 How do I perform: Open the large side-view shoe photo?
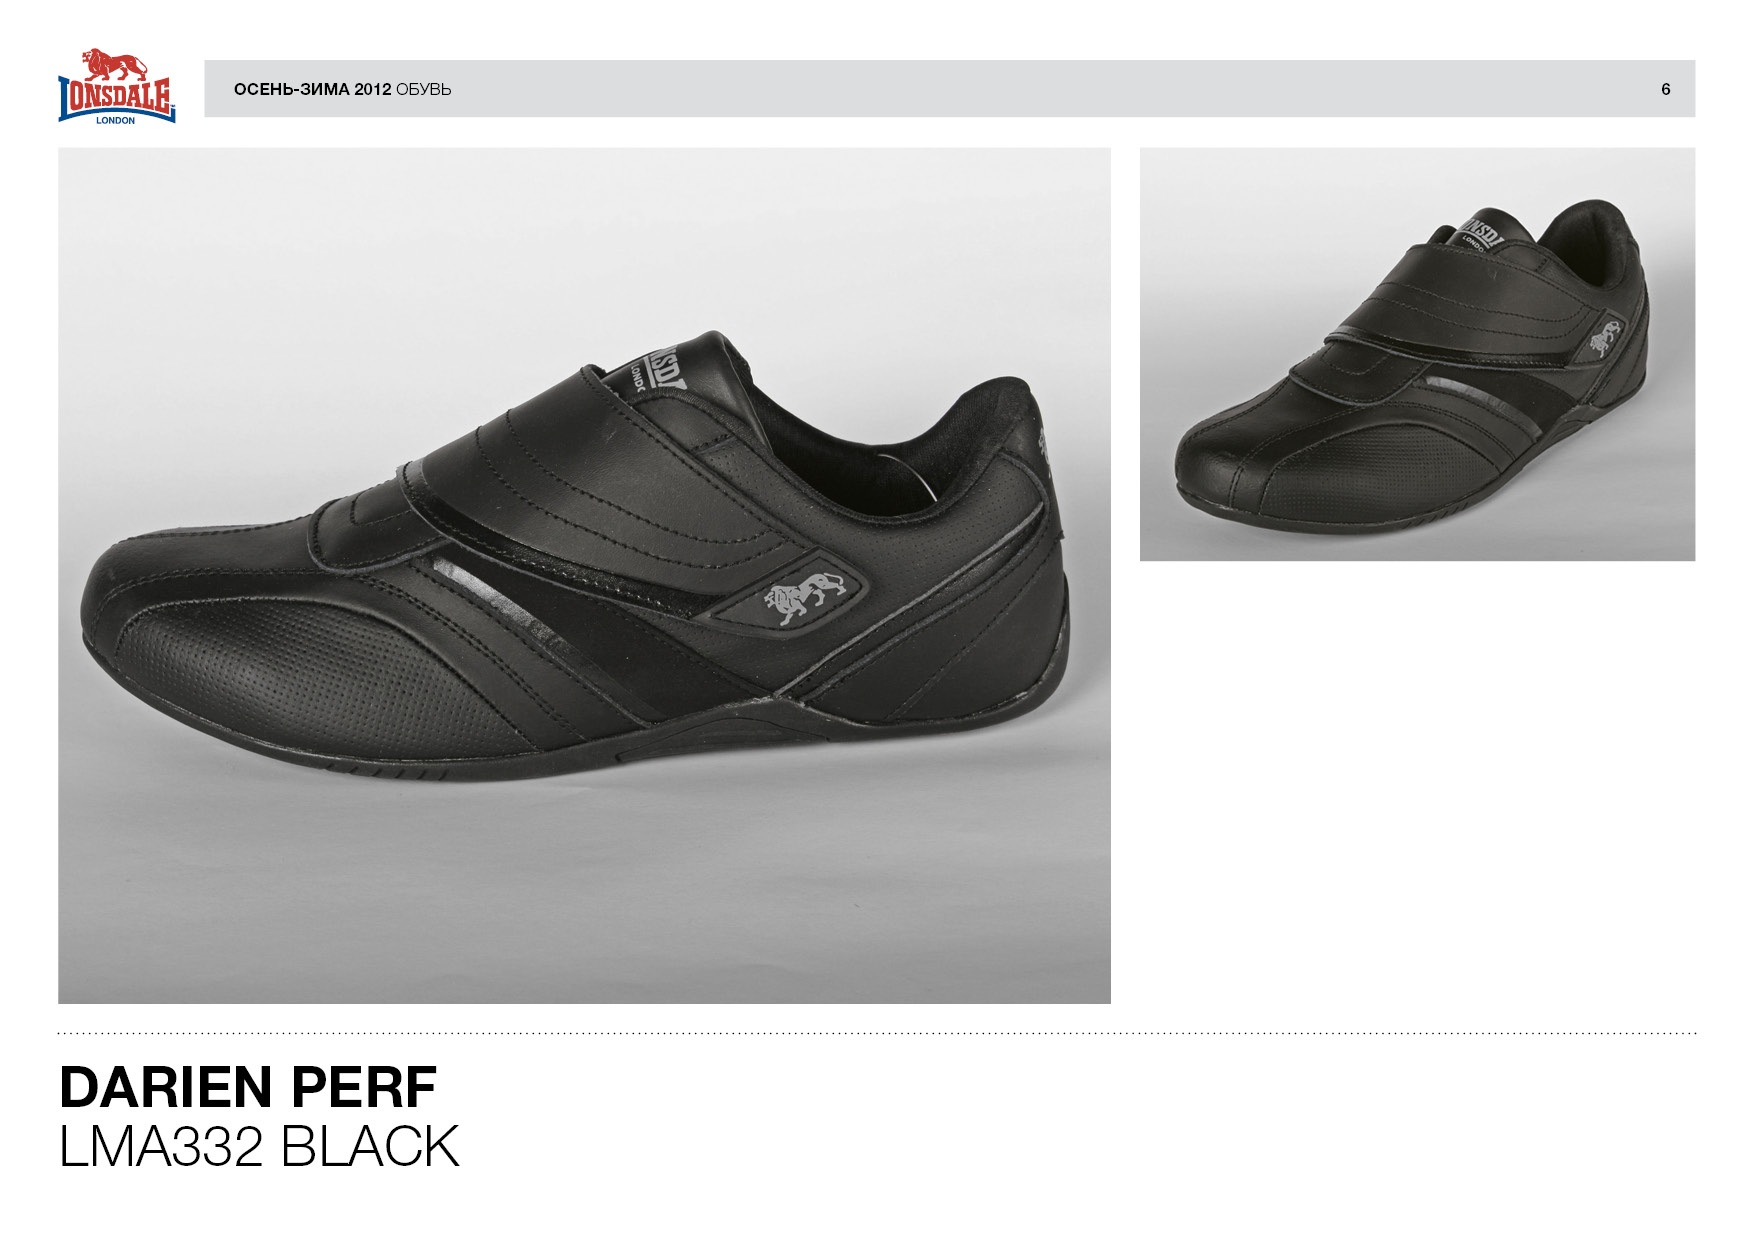[x=584, y=576]
